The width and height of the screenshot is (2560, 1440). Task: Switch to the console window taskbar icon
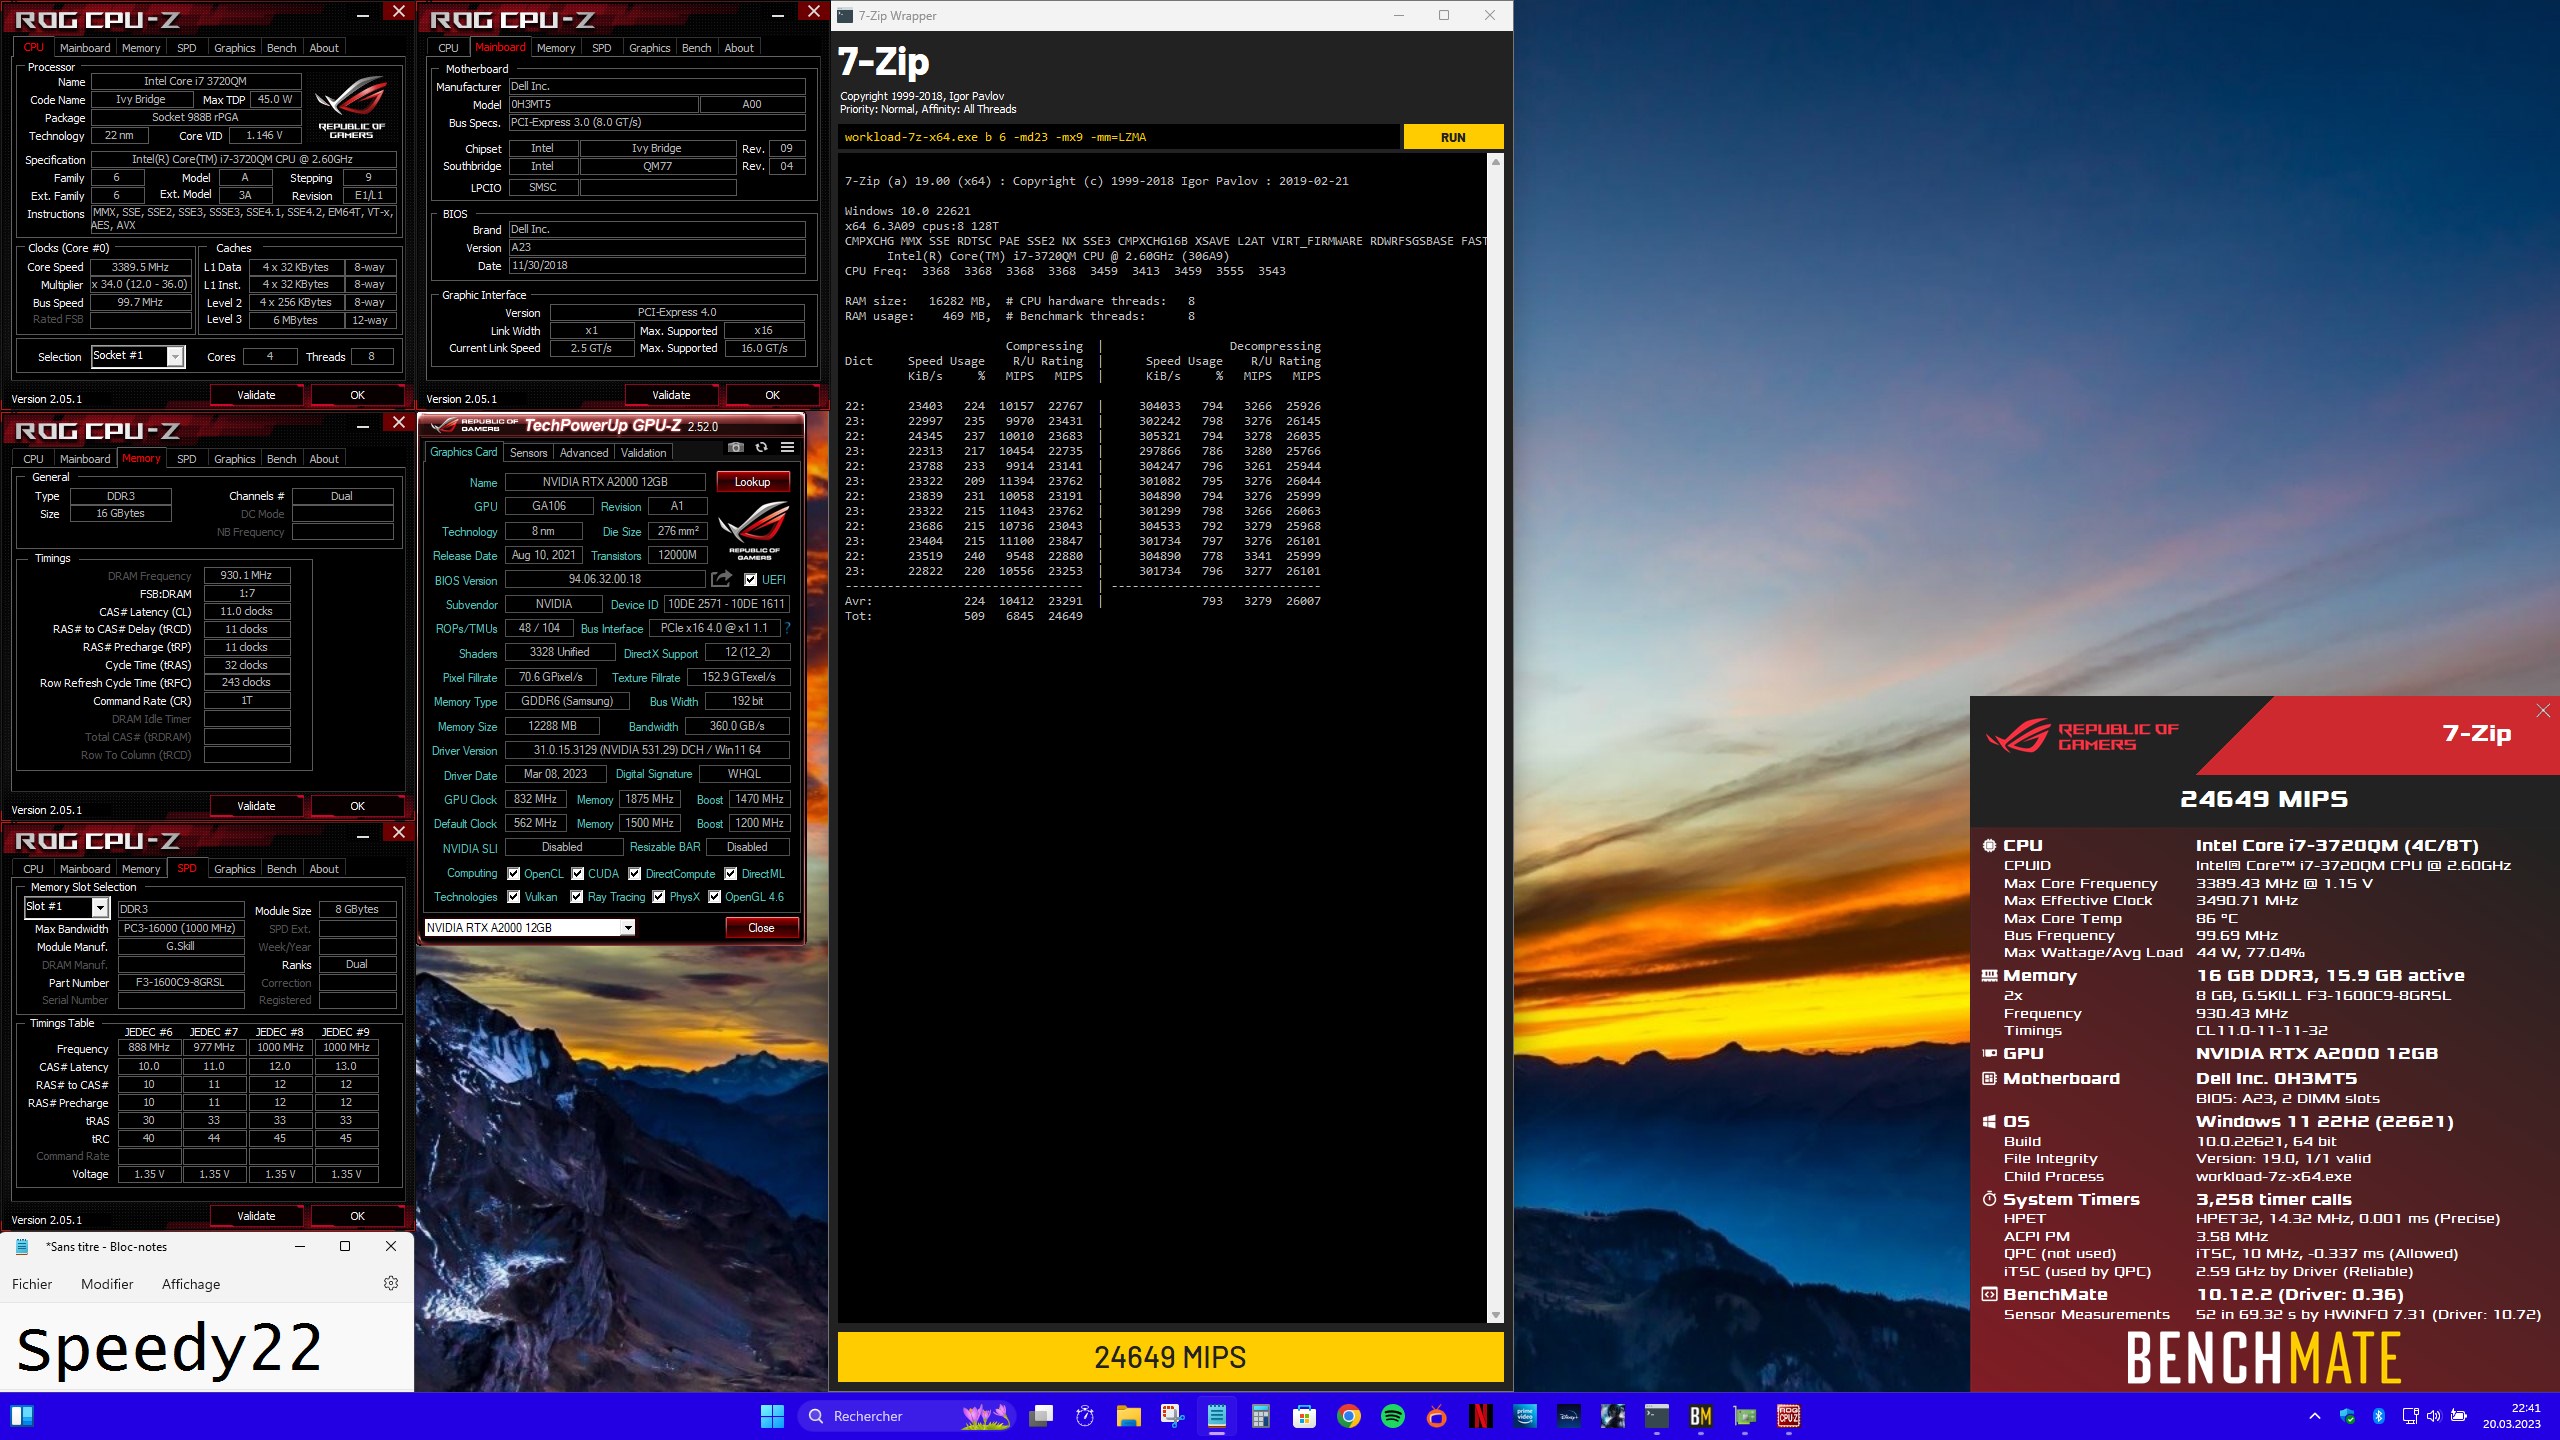pos(1656,1416)
